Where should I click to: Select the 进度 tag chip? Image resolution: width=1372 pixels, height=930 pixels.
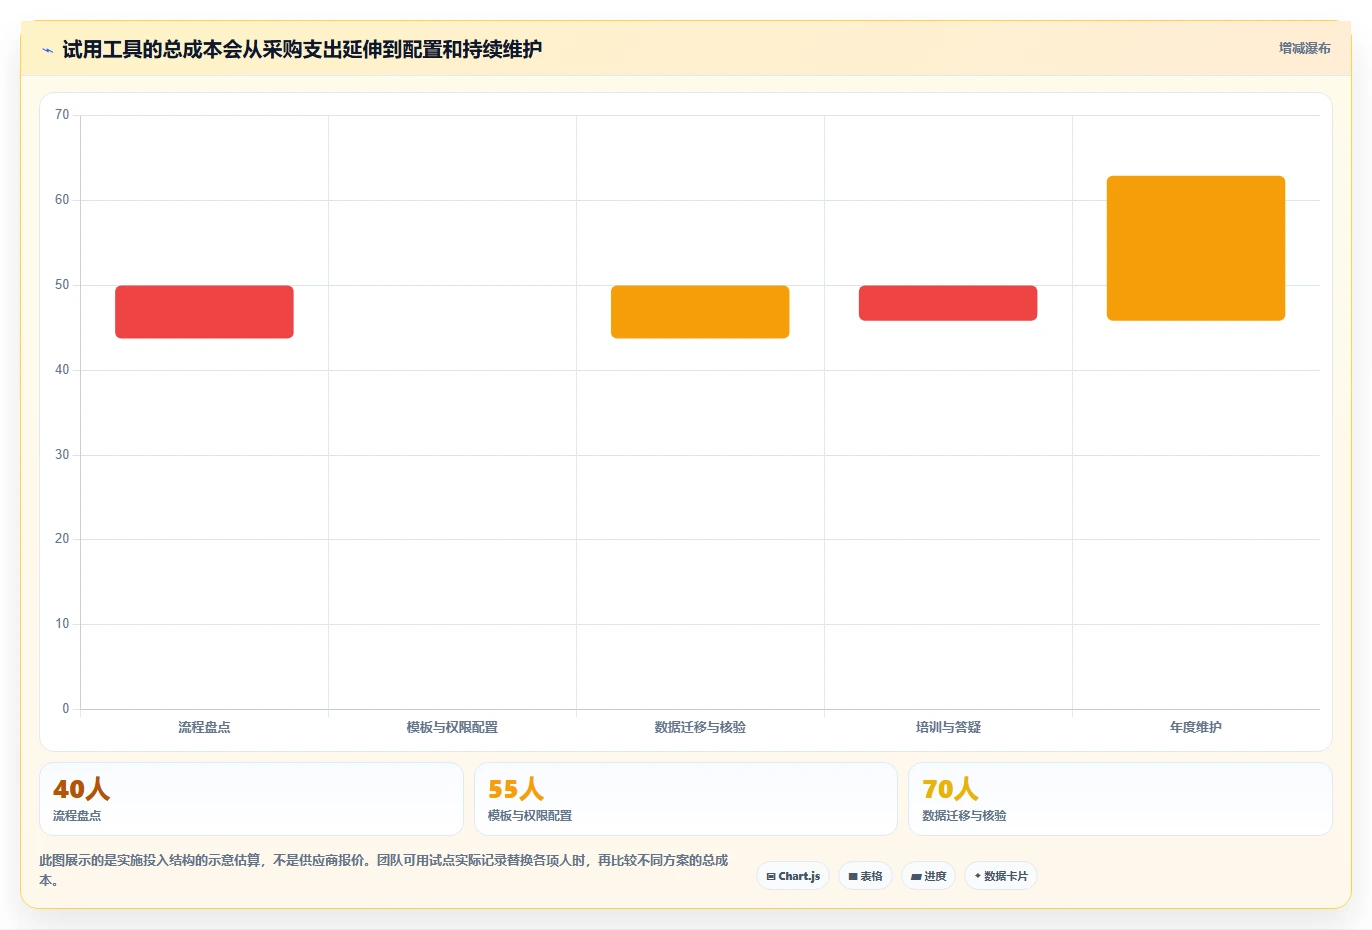coord(928,876)
